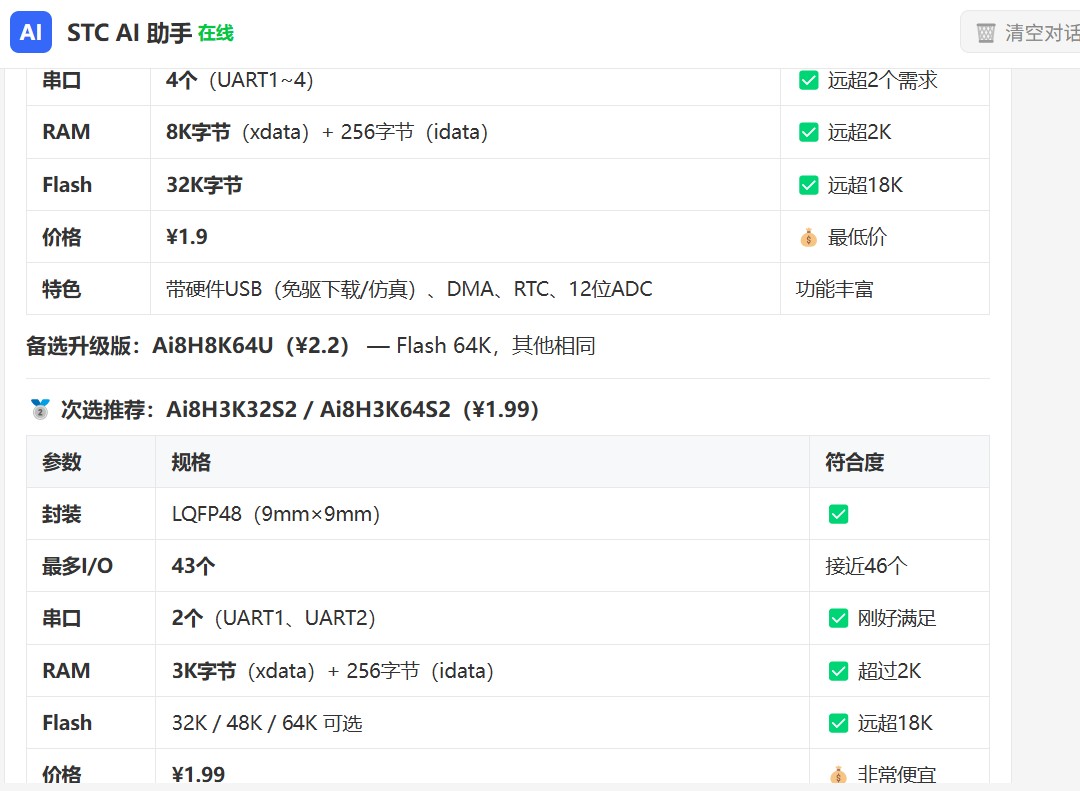Click the trash bin clear icon
This screenshot has height=791, width=1080.
tap(986, 32)
